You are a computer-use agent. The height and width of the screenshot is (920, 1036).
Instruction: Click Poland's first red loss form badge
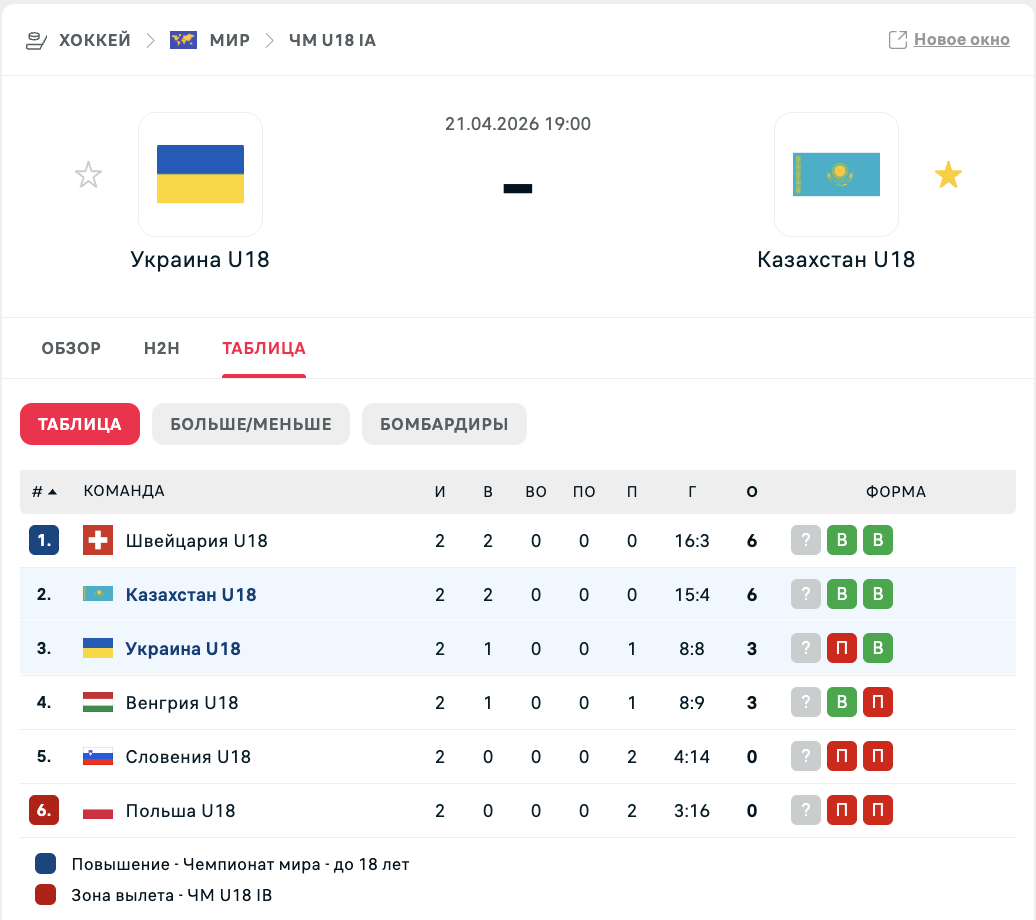pos(842,811)
